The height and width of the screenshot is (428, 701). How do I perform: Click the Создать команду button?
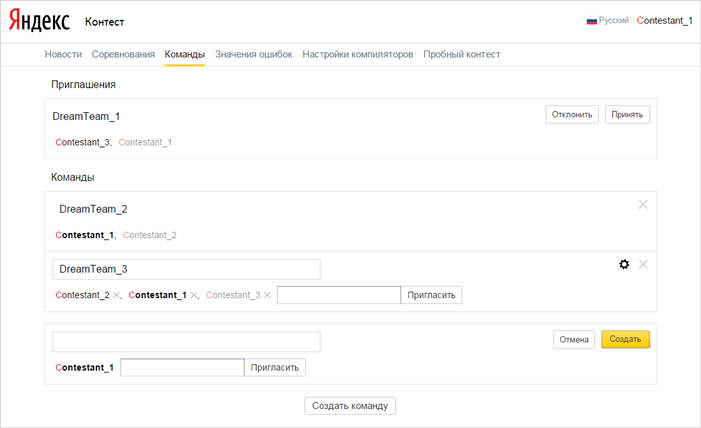pos(350,405)
